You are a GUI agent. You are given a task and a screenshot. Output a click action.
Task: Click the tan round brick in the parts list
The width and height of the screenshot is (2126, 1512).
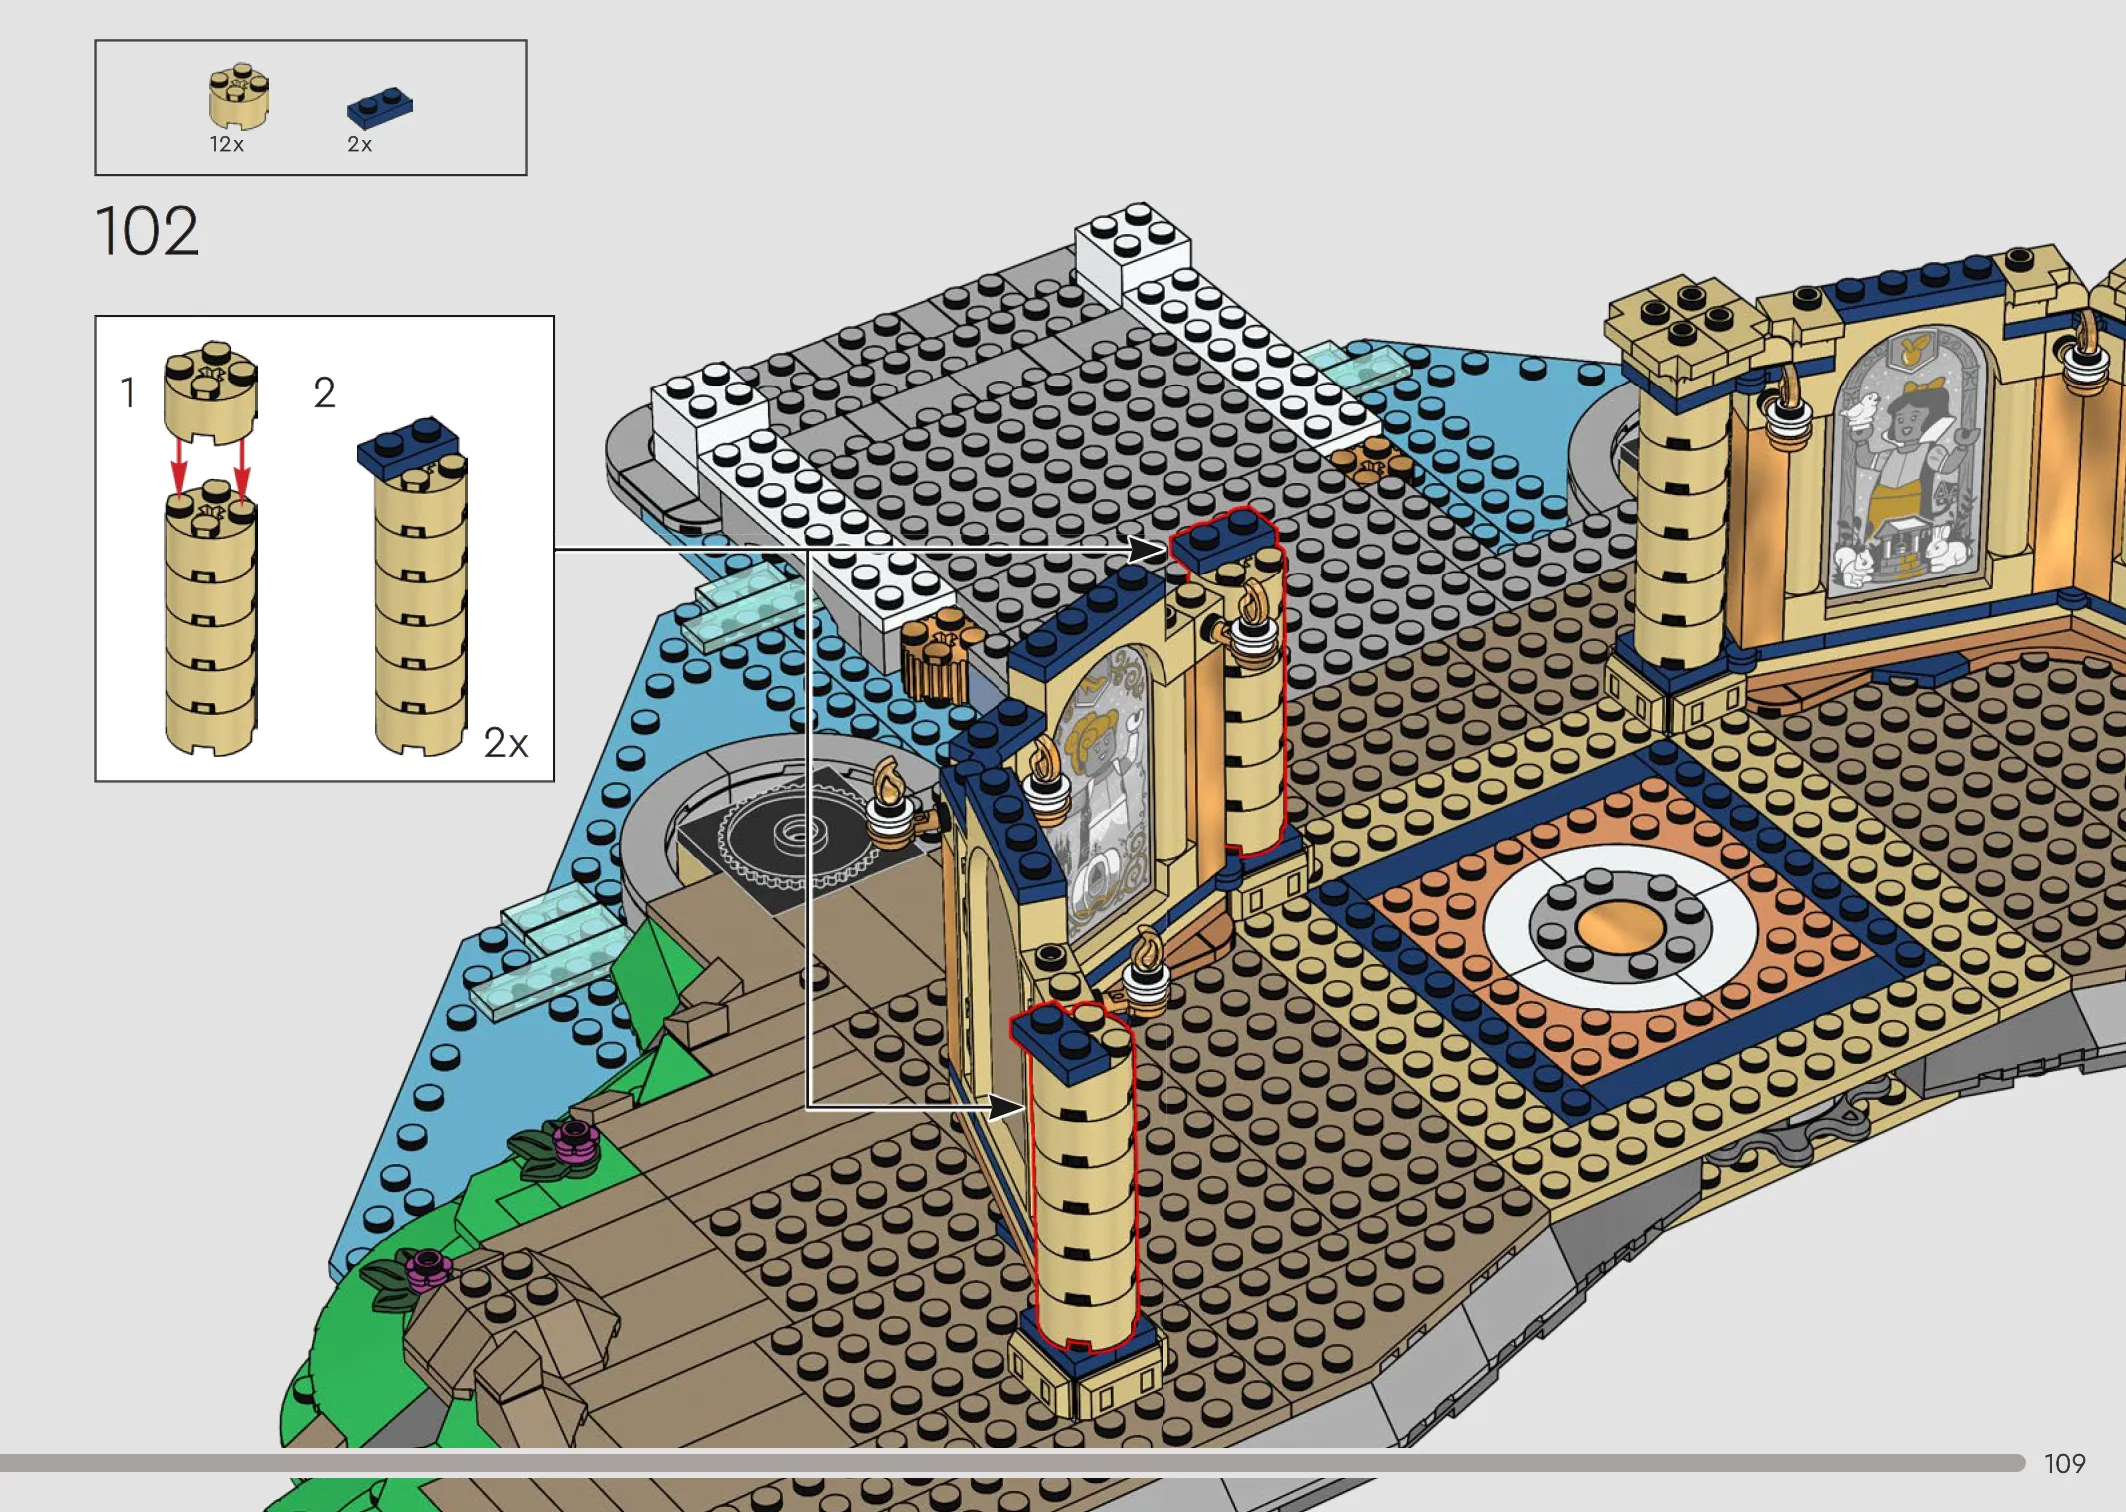pyautogui.click(x=238, y=96)
